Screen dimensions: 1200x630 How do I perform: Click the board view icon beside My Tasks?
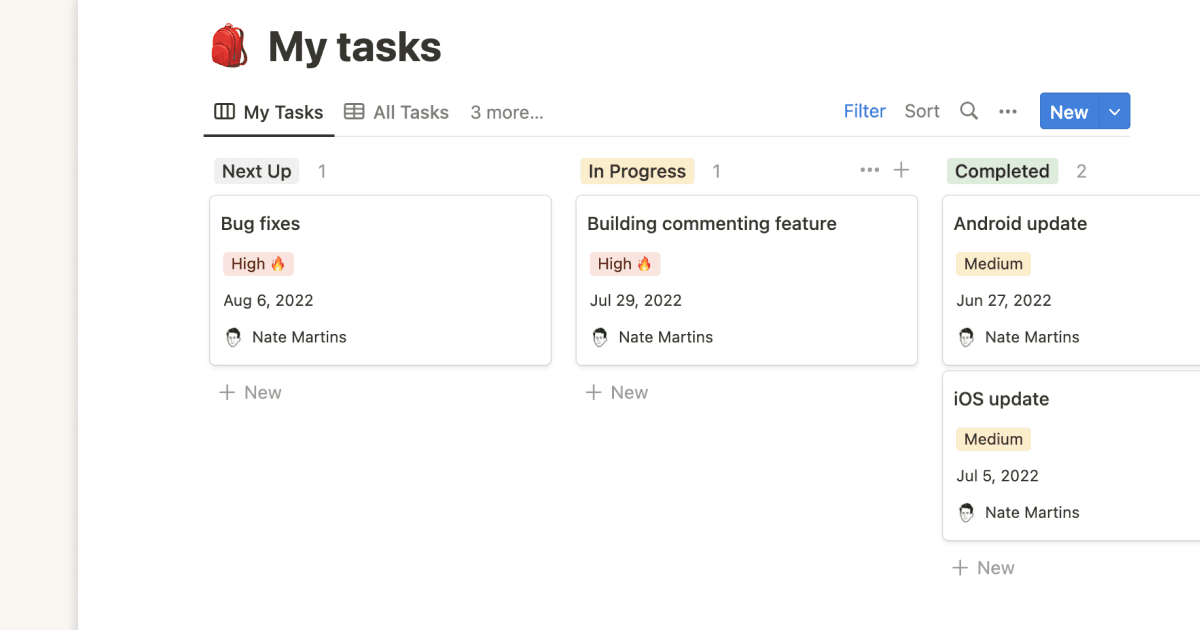(x=222, y=111)
